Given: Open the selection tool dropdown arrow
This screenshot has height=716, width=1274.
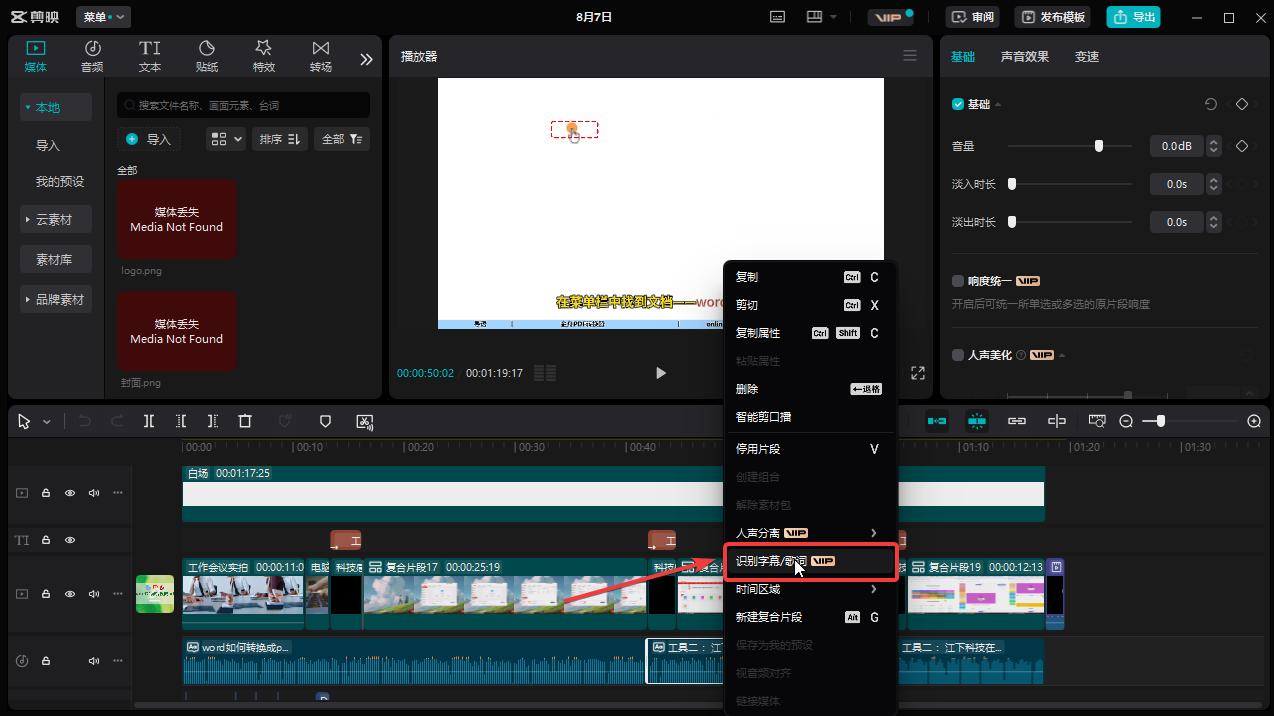Looking at the screenshot, I should (47, 422).
